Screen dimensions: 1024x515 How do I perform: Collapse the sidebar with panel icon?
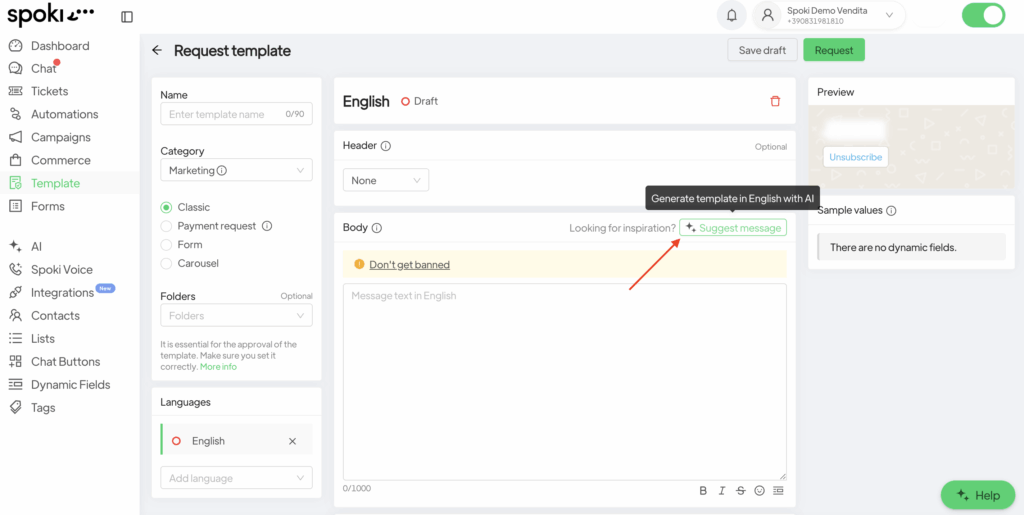click(x=127, y=16)
